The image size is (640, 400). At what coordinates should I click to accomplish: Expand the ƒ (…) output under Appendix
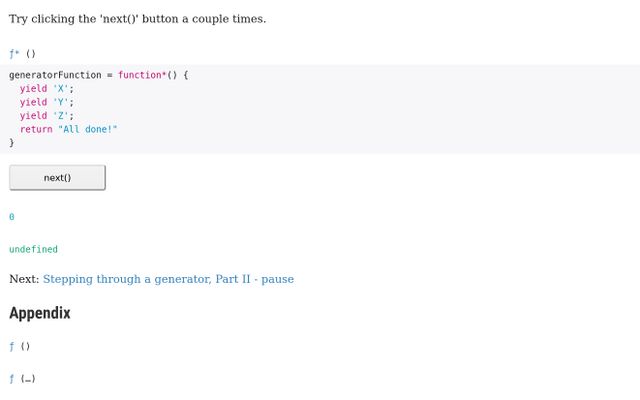22,379
